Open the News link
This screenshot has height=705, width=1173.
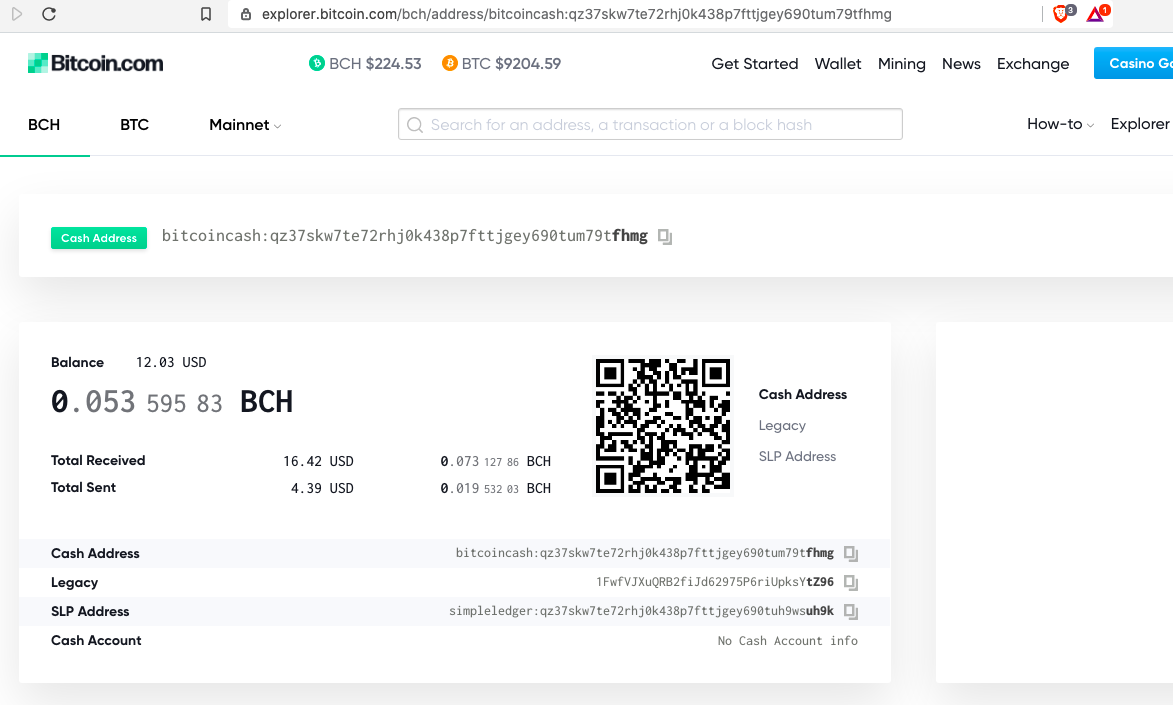click(x=961, y=64)
